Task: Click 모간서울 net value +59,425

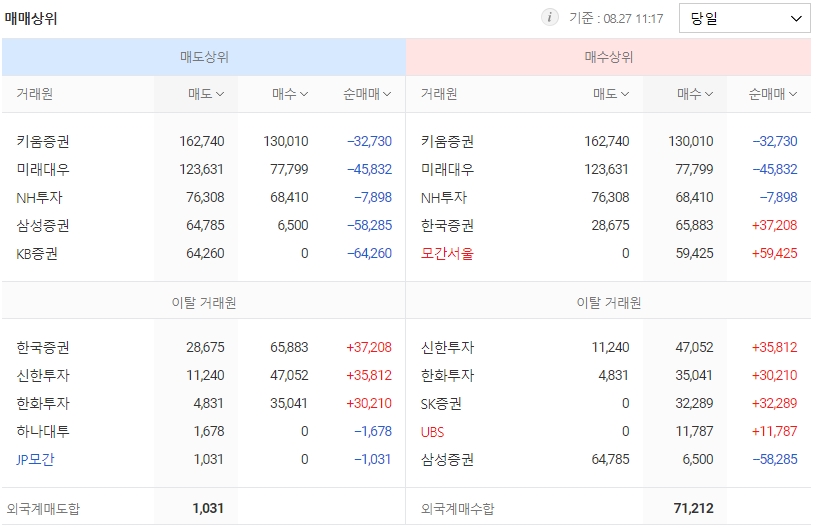Action: [774, 254]
